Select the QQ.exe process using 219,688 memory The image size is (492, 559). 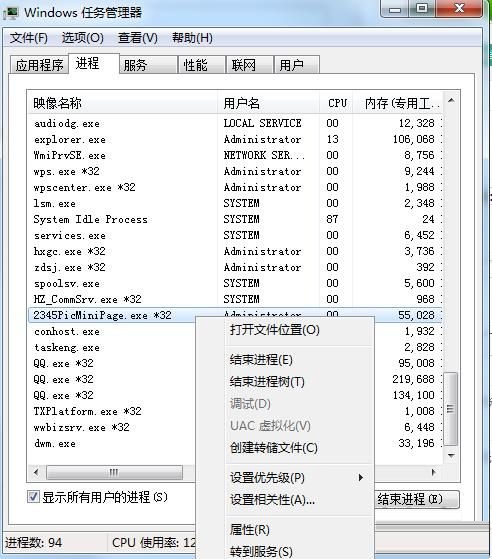tap(112, 379)
